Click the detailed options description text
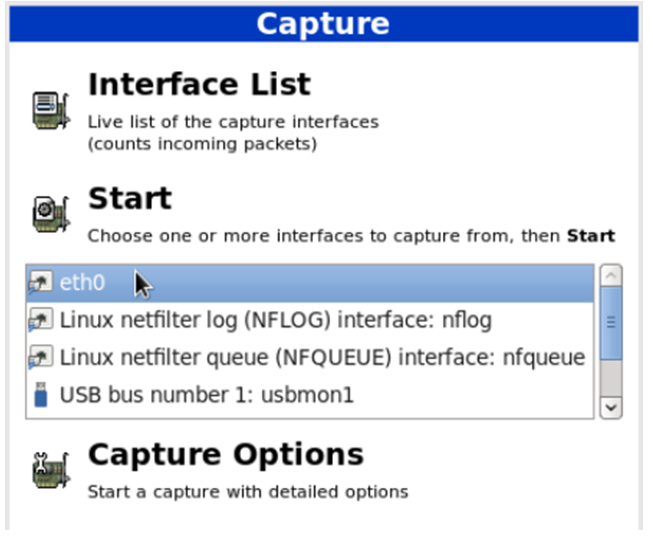Screen dimensions: 653x541 pyautogui.click(x=247, y=492)
